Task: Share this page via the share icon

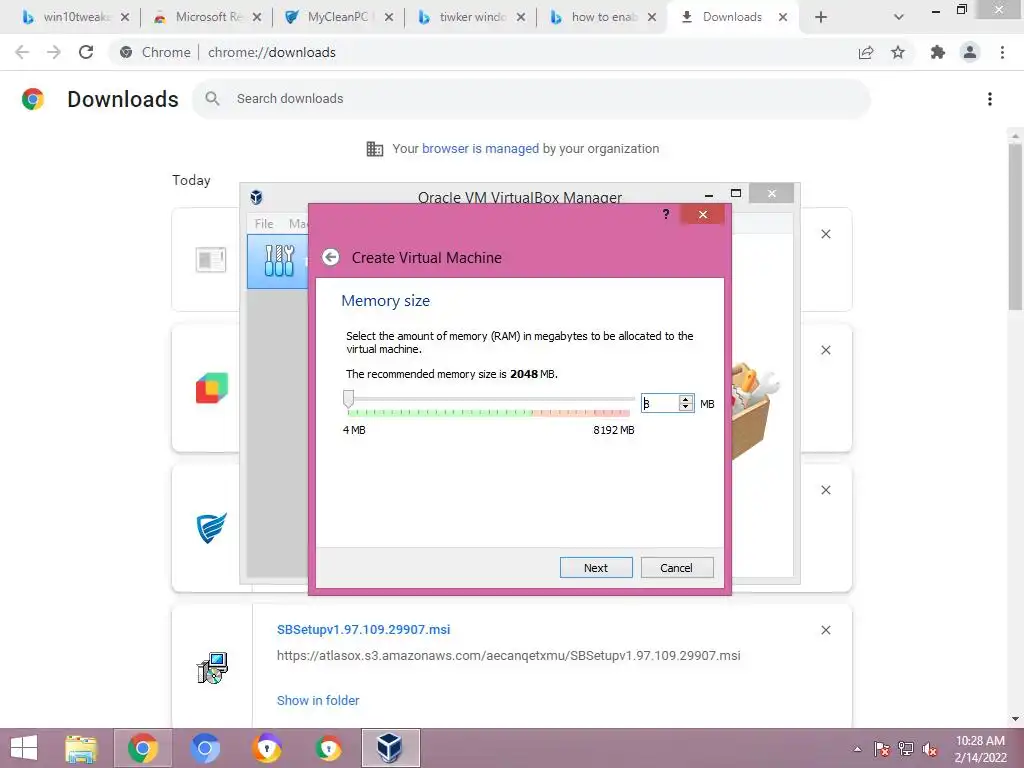Action: [x=866, y=52]
